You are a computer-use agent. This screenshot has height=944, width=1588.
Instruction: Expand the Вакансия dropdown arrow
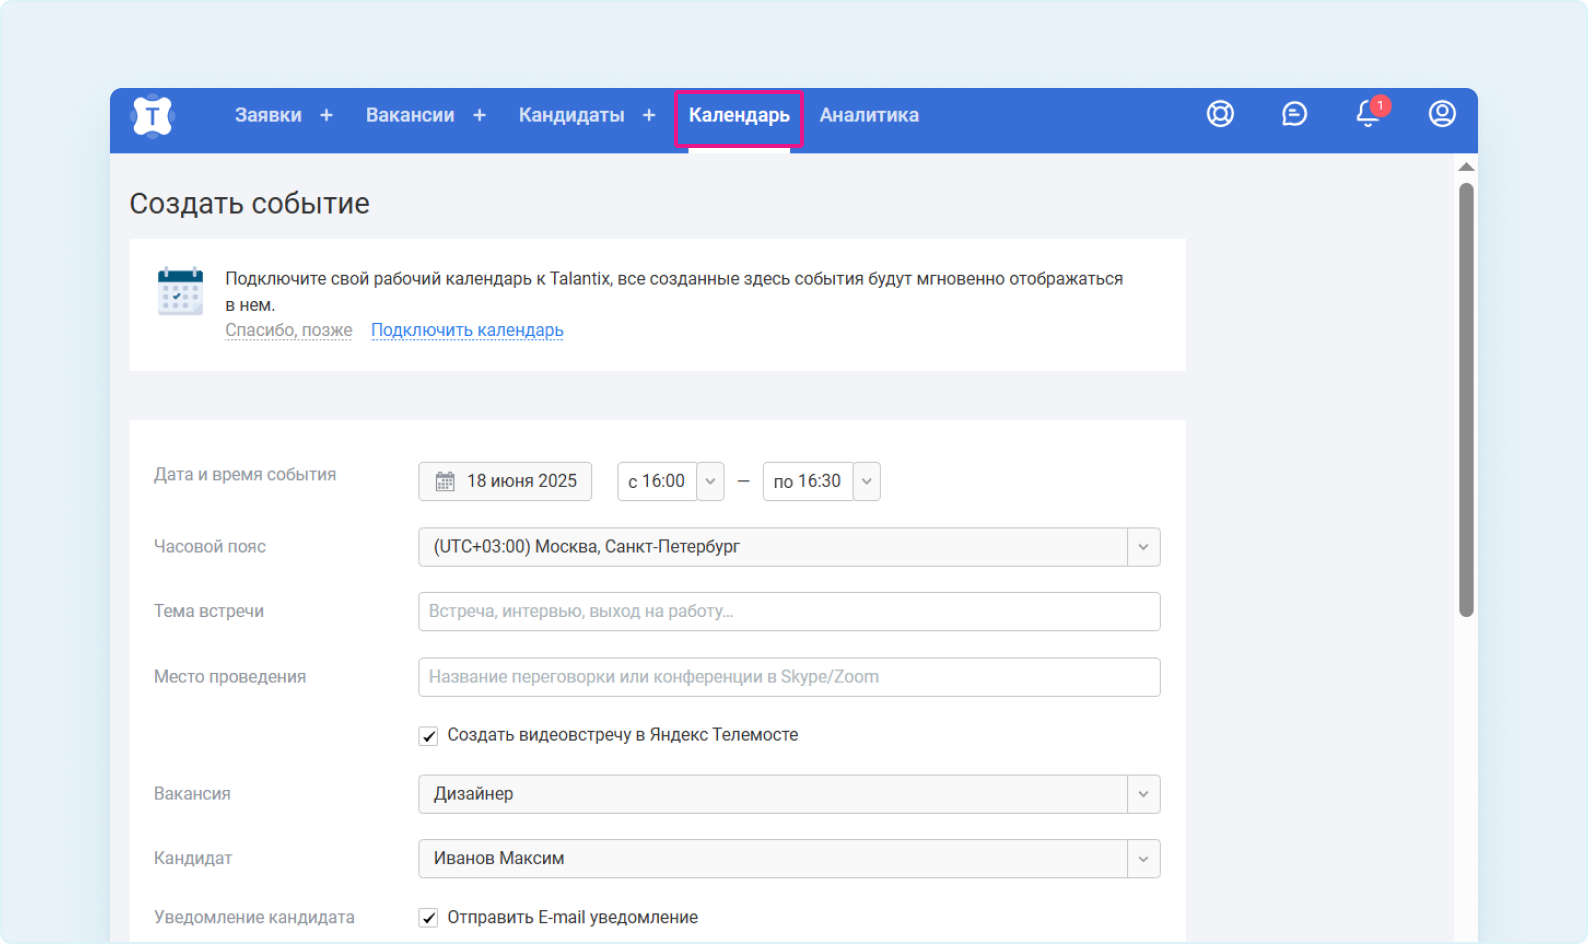tap(1143, 794)
